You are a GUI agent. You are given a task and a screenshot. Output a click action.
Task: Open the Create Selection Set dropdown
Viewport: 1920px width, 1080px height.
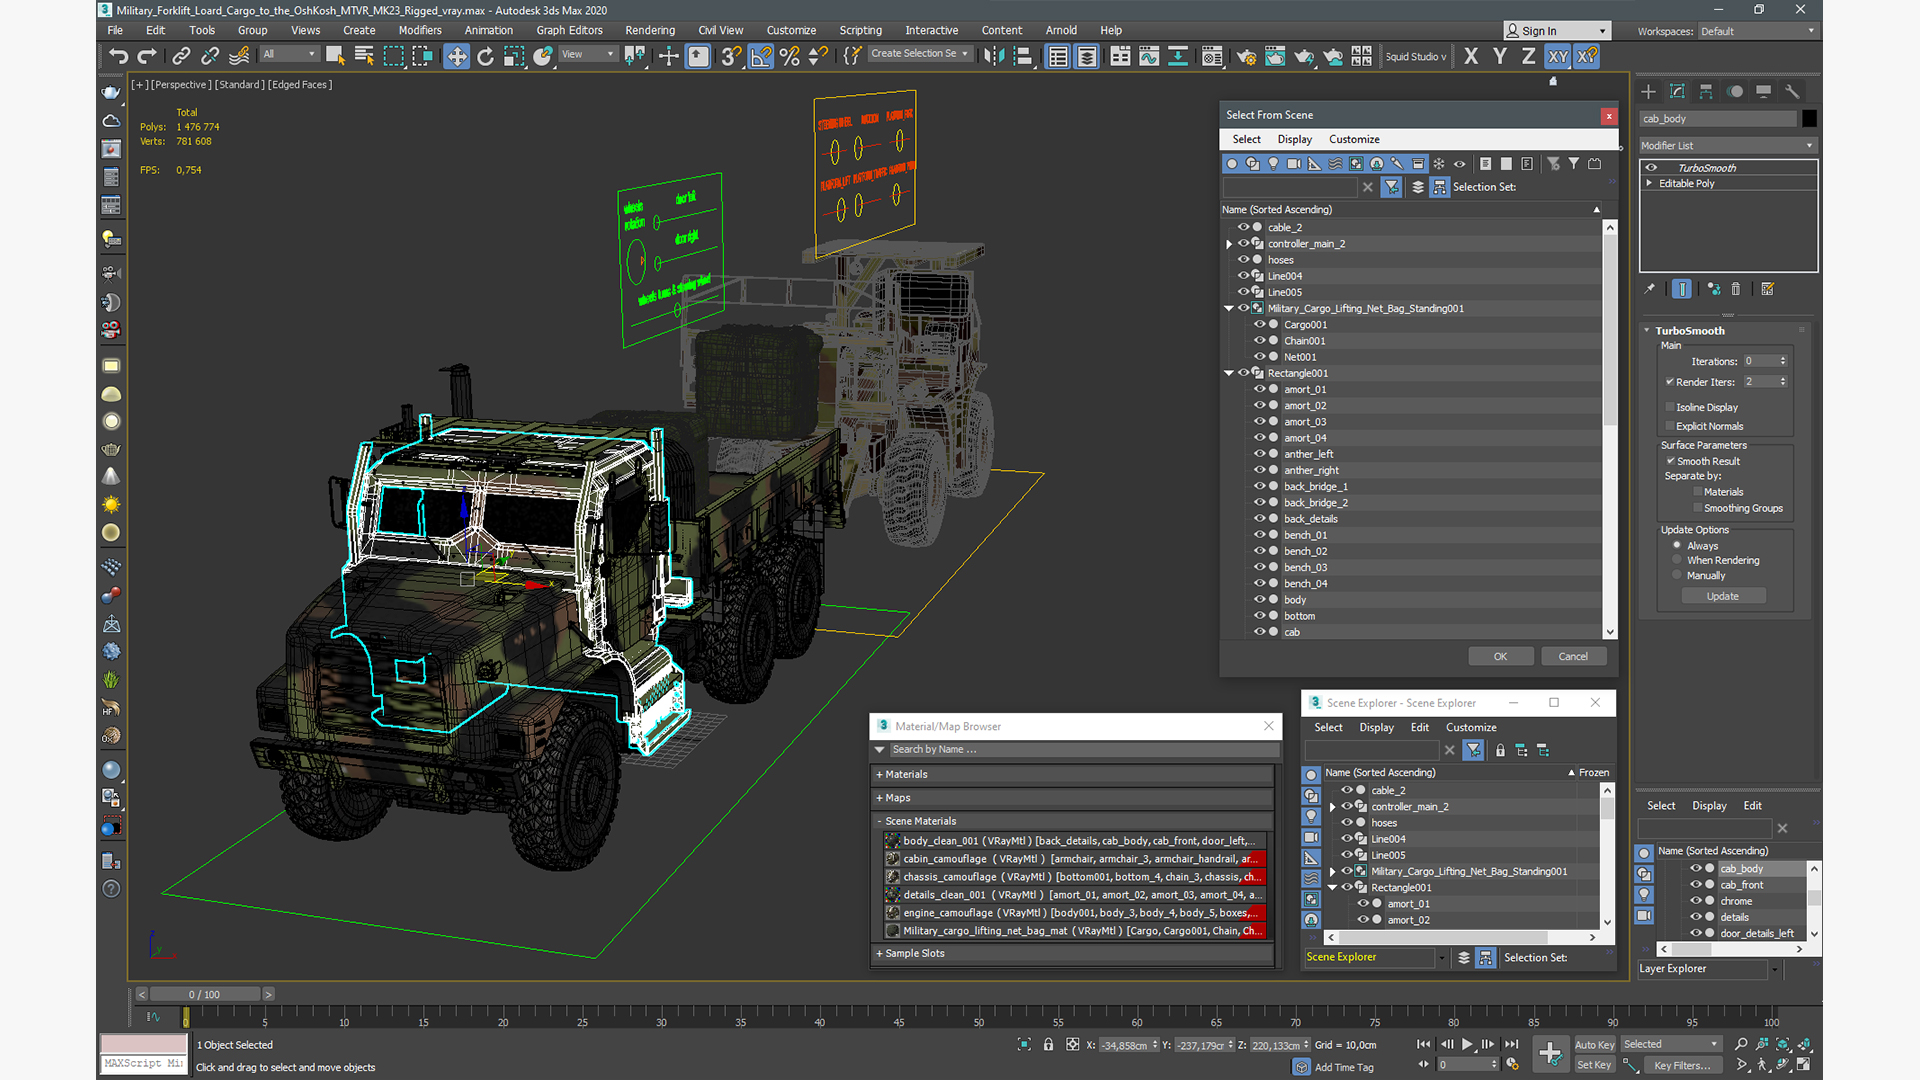click(919, 54)
